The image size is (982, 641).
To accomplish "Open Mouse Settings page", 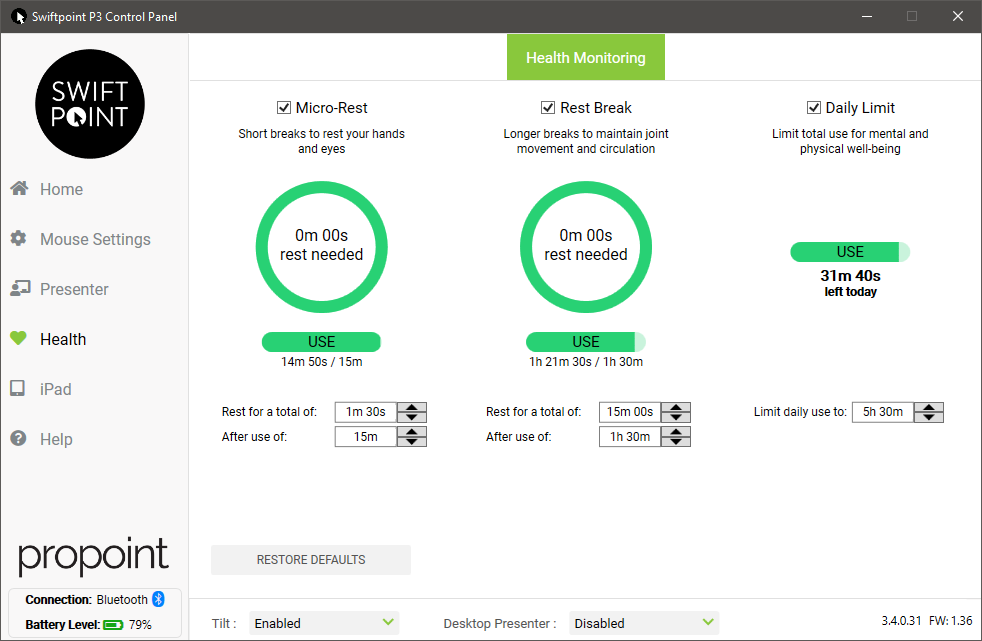I will tap(95, 239).
